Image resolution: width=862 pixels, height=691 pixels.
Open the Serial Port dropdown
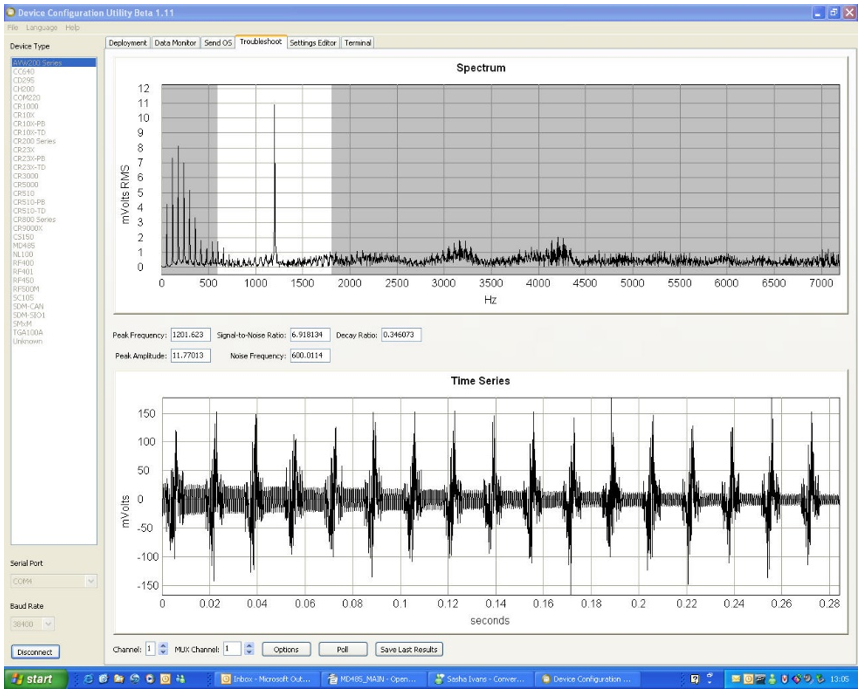pos(91,581)
